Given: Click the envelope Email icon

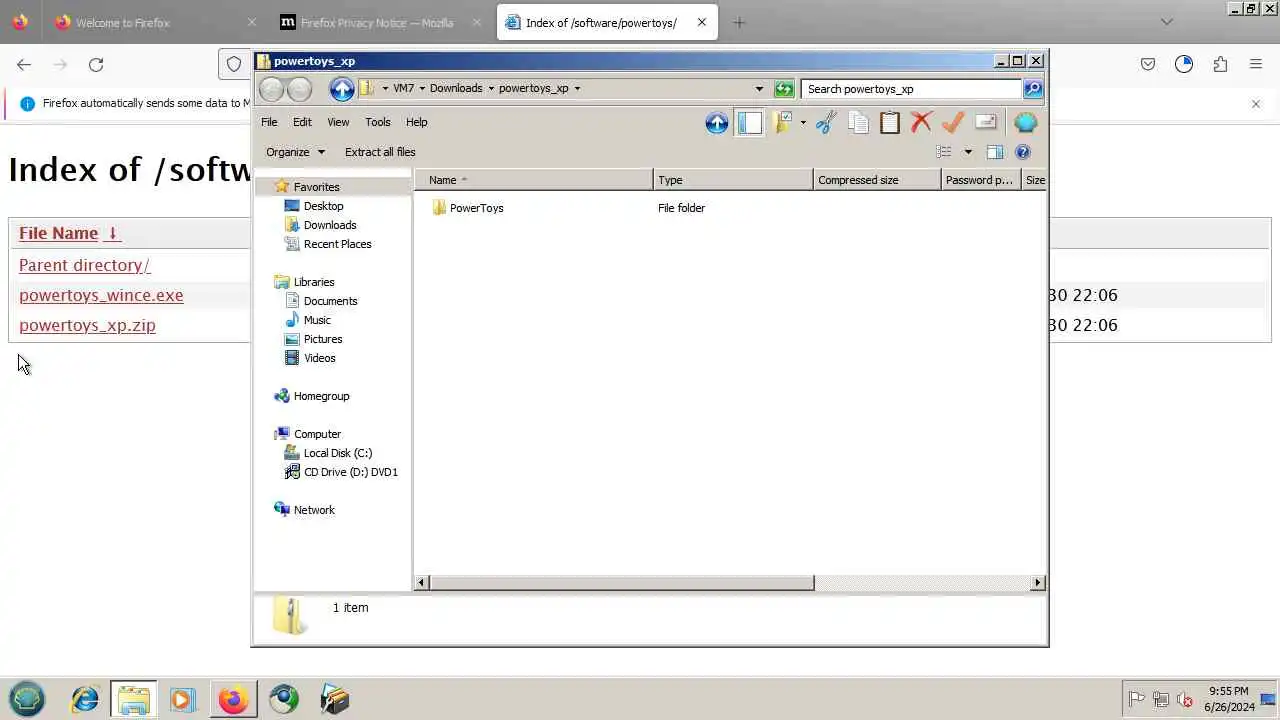Looking at the screenshot, I should coord(986,122).
